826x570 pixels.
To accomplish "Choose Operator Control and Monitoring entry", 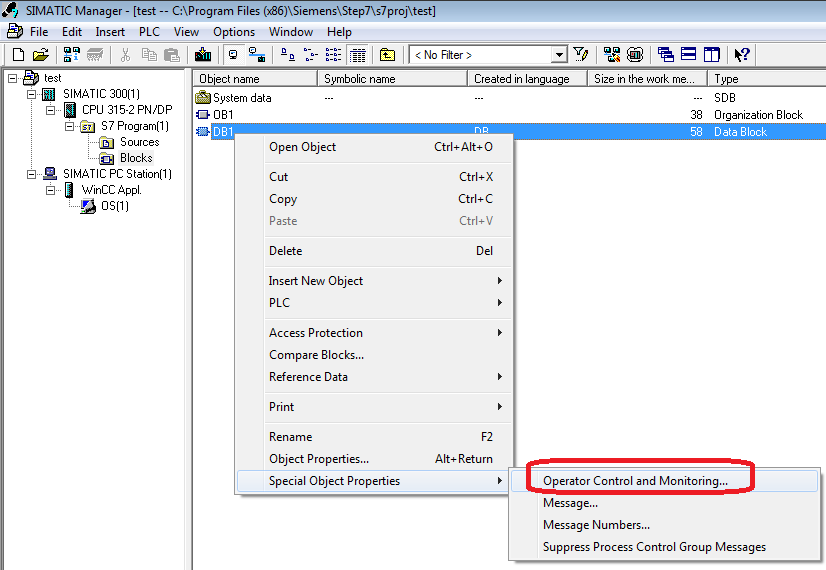I will (664, 481).
